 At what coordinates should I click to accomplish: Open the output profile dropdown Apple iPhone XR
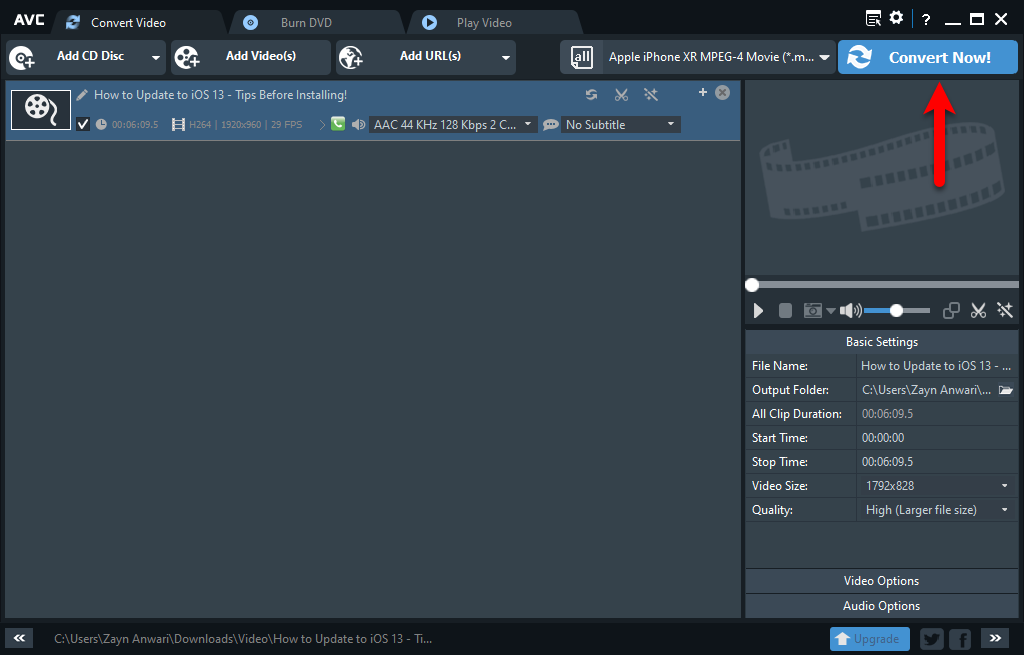coord(718,57)
